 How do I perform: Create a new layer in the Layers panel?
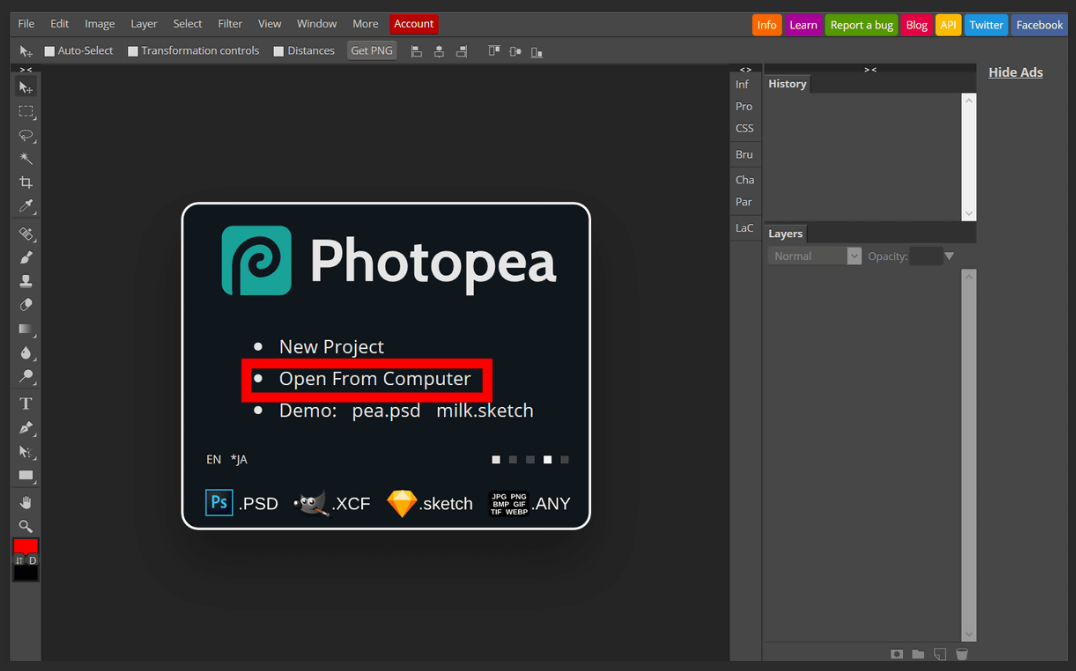(x=940, y=653)
